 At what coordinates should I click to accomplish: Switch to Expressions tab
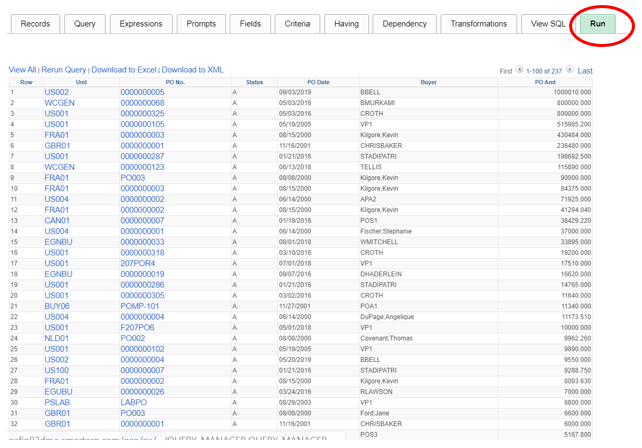pyautogui.click(x=140, y=24)
